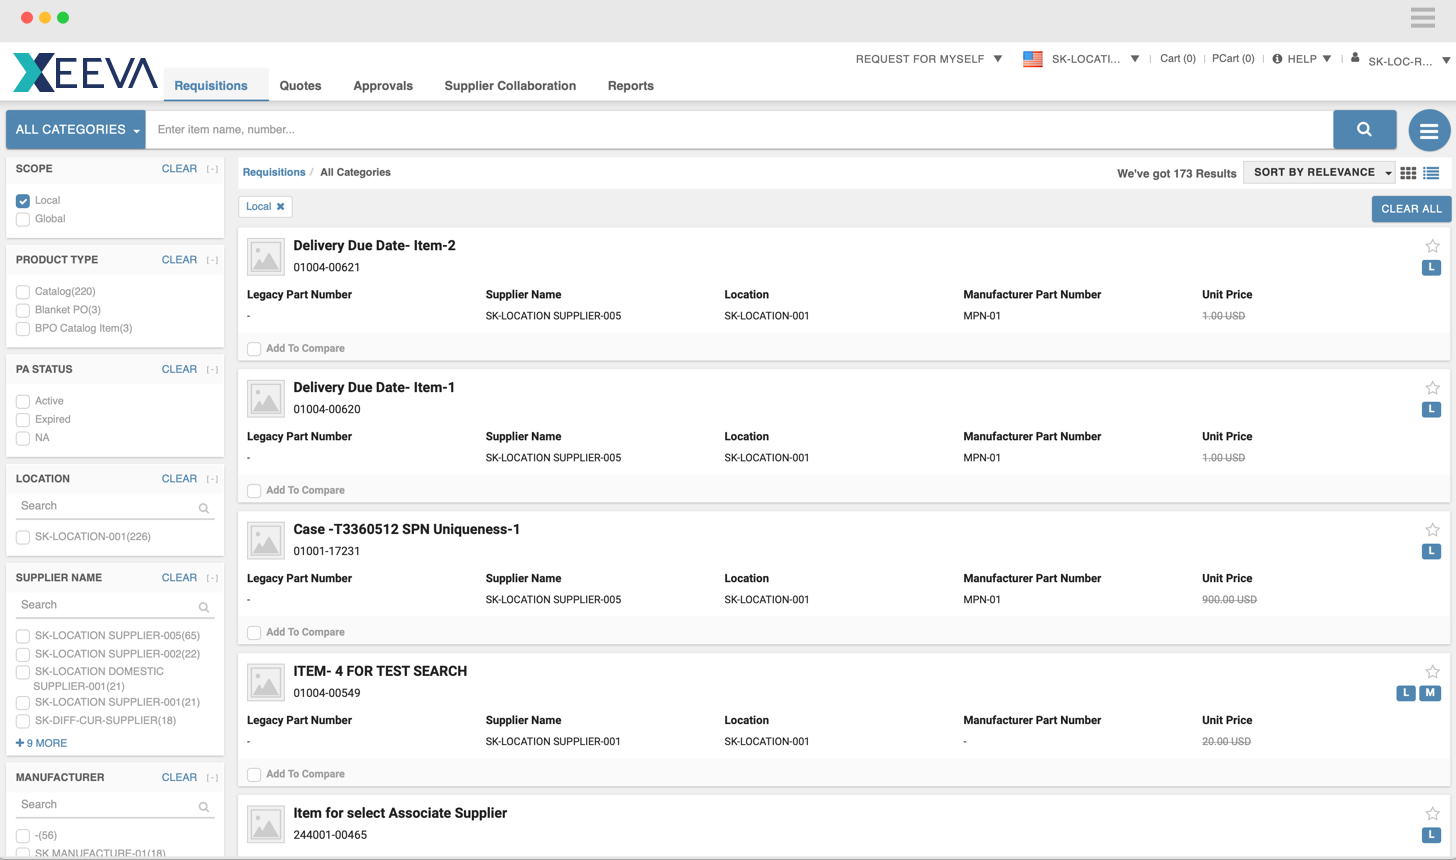The width and height of the screenshot is (1456, 860).
Task: Open SORT BY RELEVANCE dropdown
Action: pyautogui.click(x=1320, y=173)
